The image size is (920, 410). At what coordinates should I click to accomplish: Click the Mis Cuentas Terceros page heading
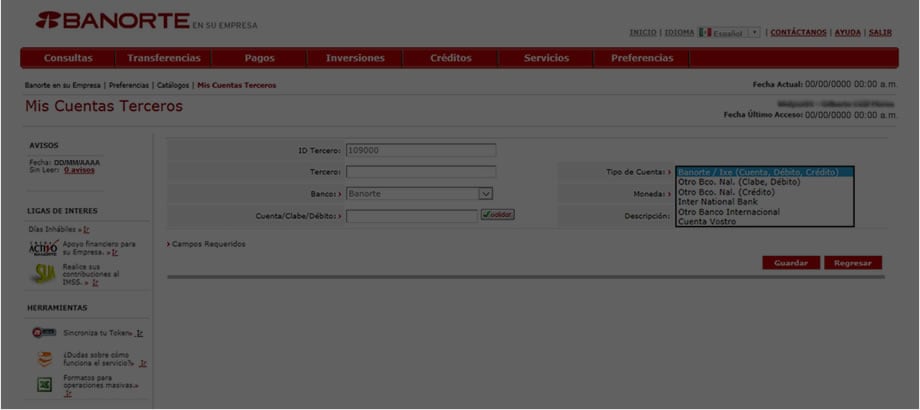click(x=104, y=106)
